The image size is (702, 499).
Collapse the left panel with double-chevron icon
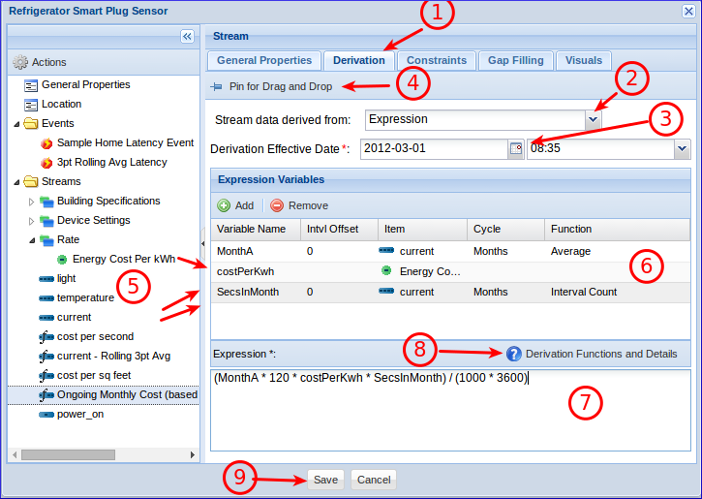[187, 36]
